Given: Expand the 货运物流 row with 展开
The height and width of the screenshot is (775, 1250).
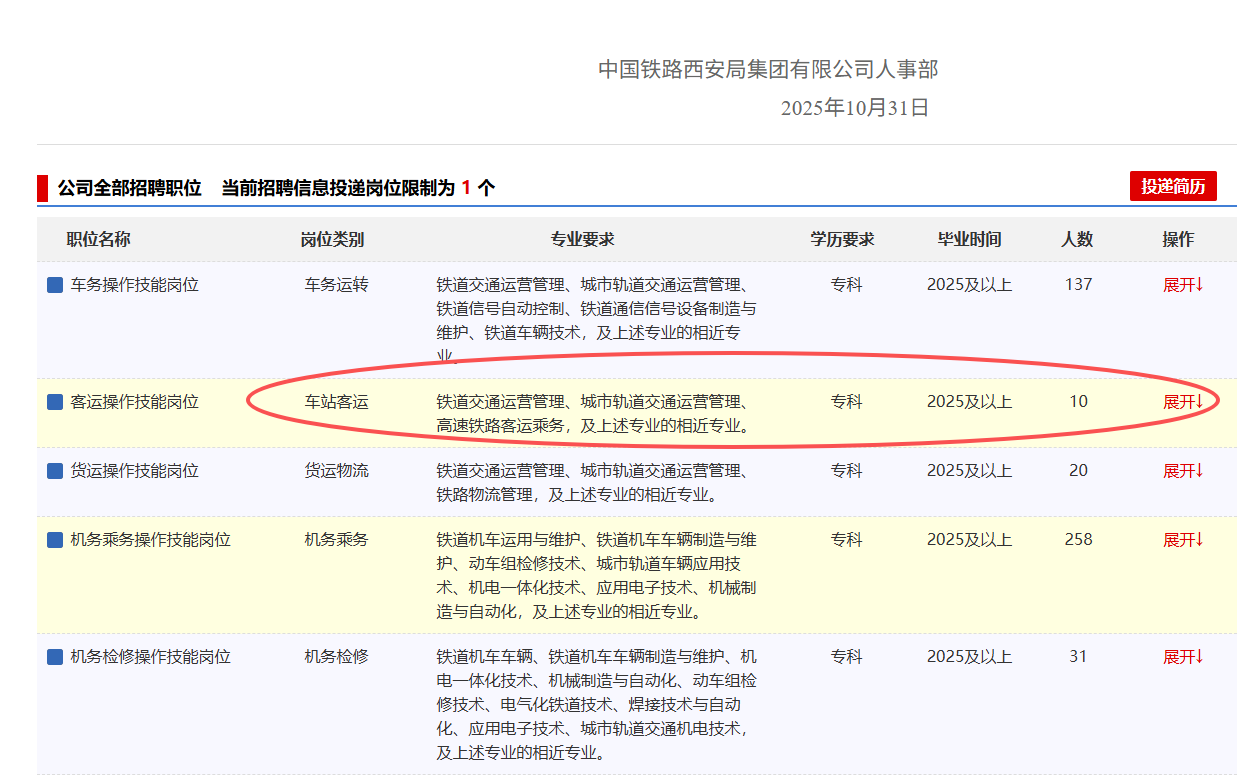Looking at the screenshot, I should coord(1182,470).
